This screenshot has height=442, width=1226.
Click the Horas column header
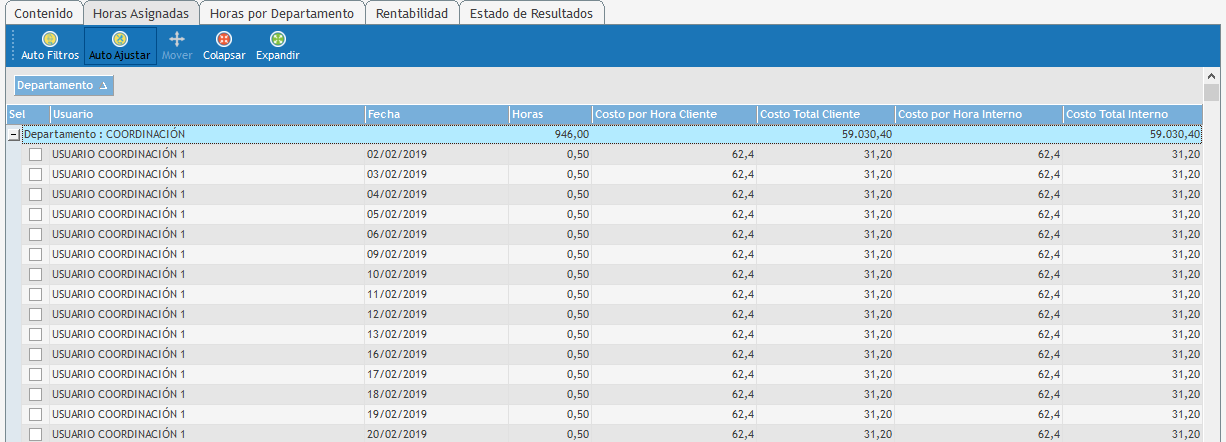pyautogui.click(x=549, y=115)
